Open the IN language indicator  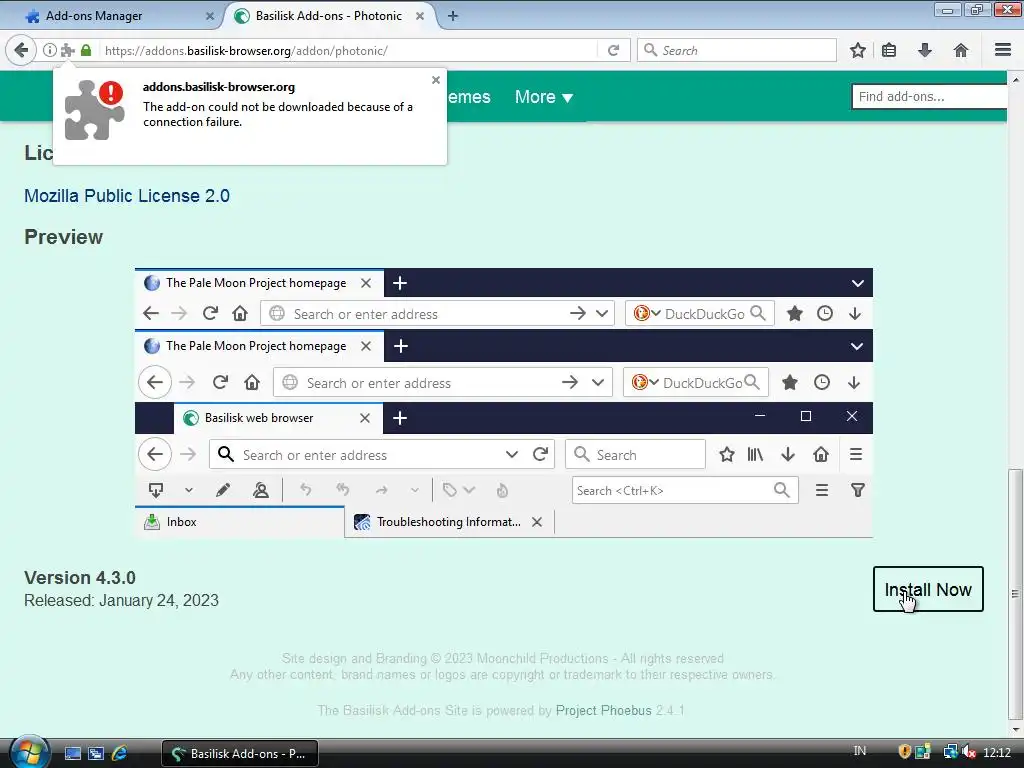coord(859,751)
